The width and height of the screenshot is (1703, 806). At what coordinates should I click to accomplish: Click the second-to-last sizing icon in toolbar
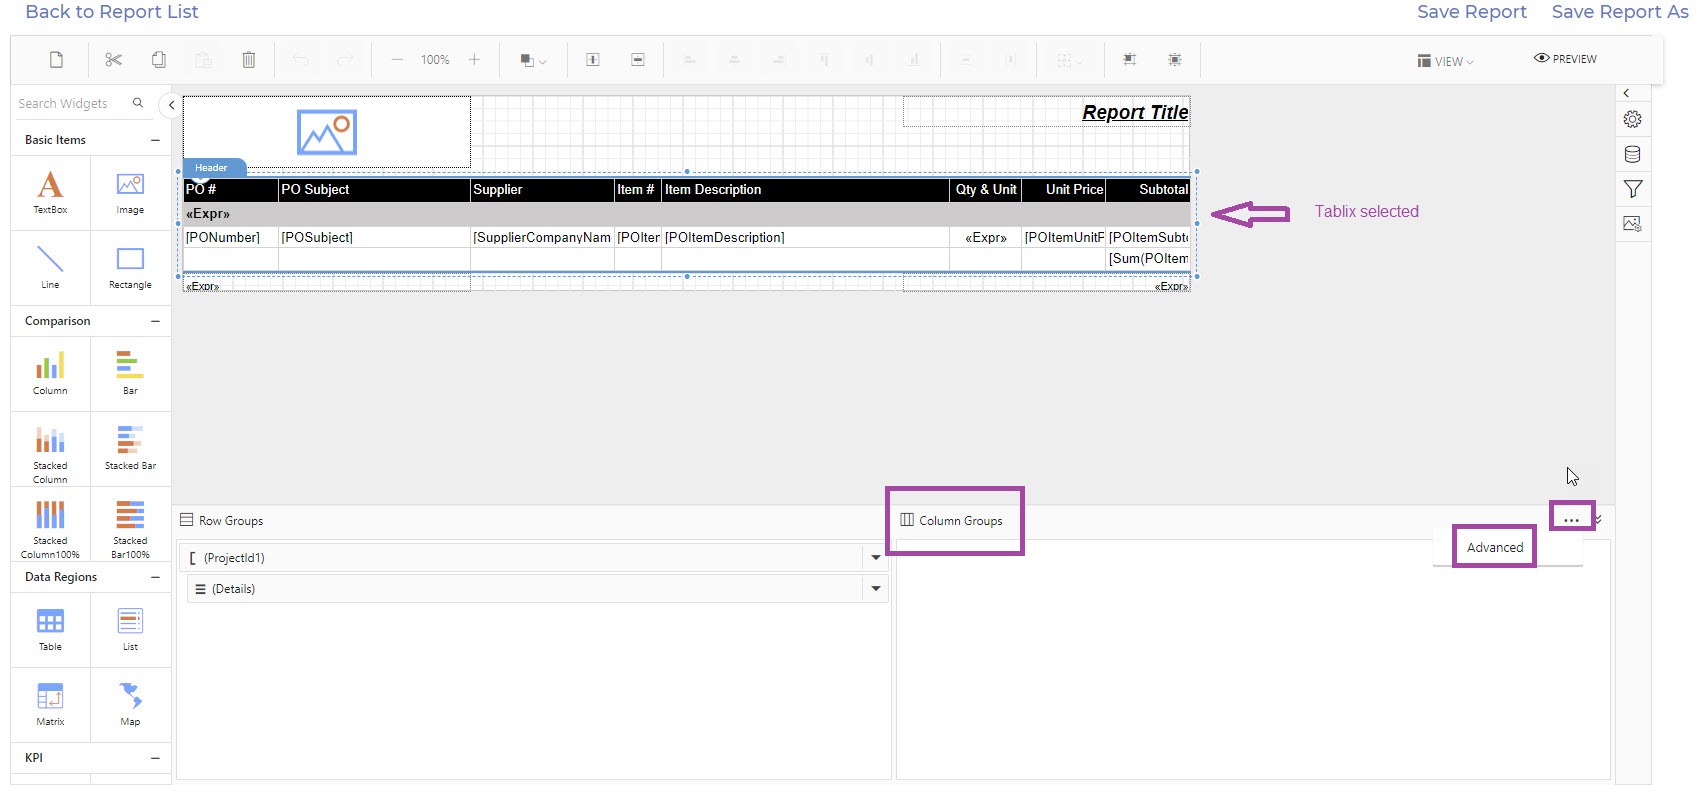[1130, 60]
